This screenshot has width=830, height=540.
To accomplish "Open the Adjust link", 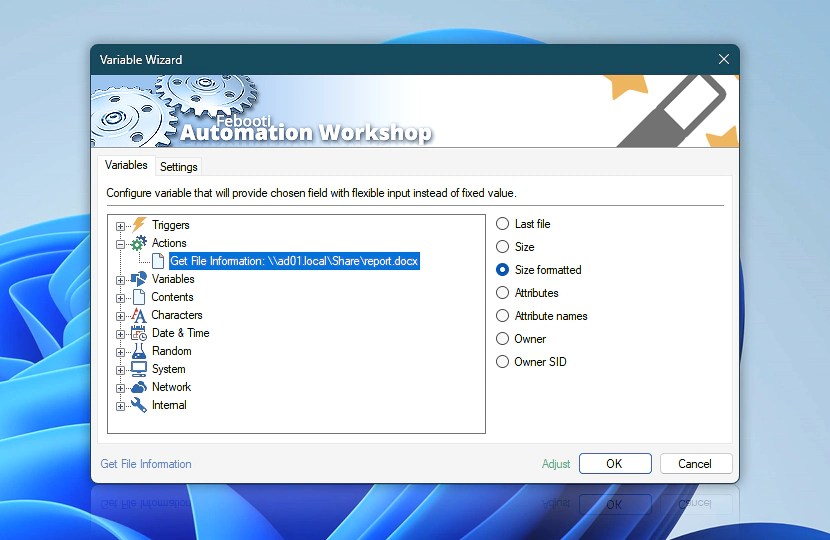I will tap(556, 464).
